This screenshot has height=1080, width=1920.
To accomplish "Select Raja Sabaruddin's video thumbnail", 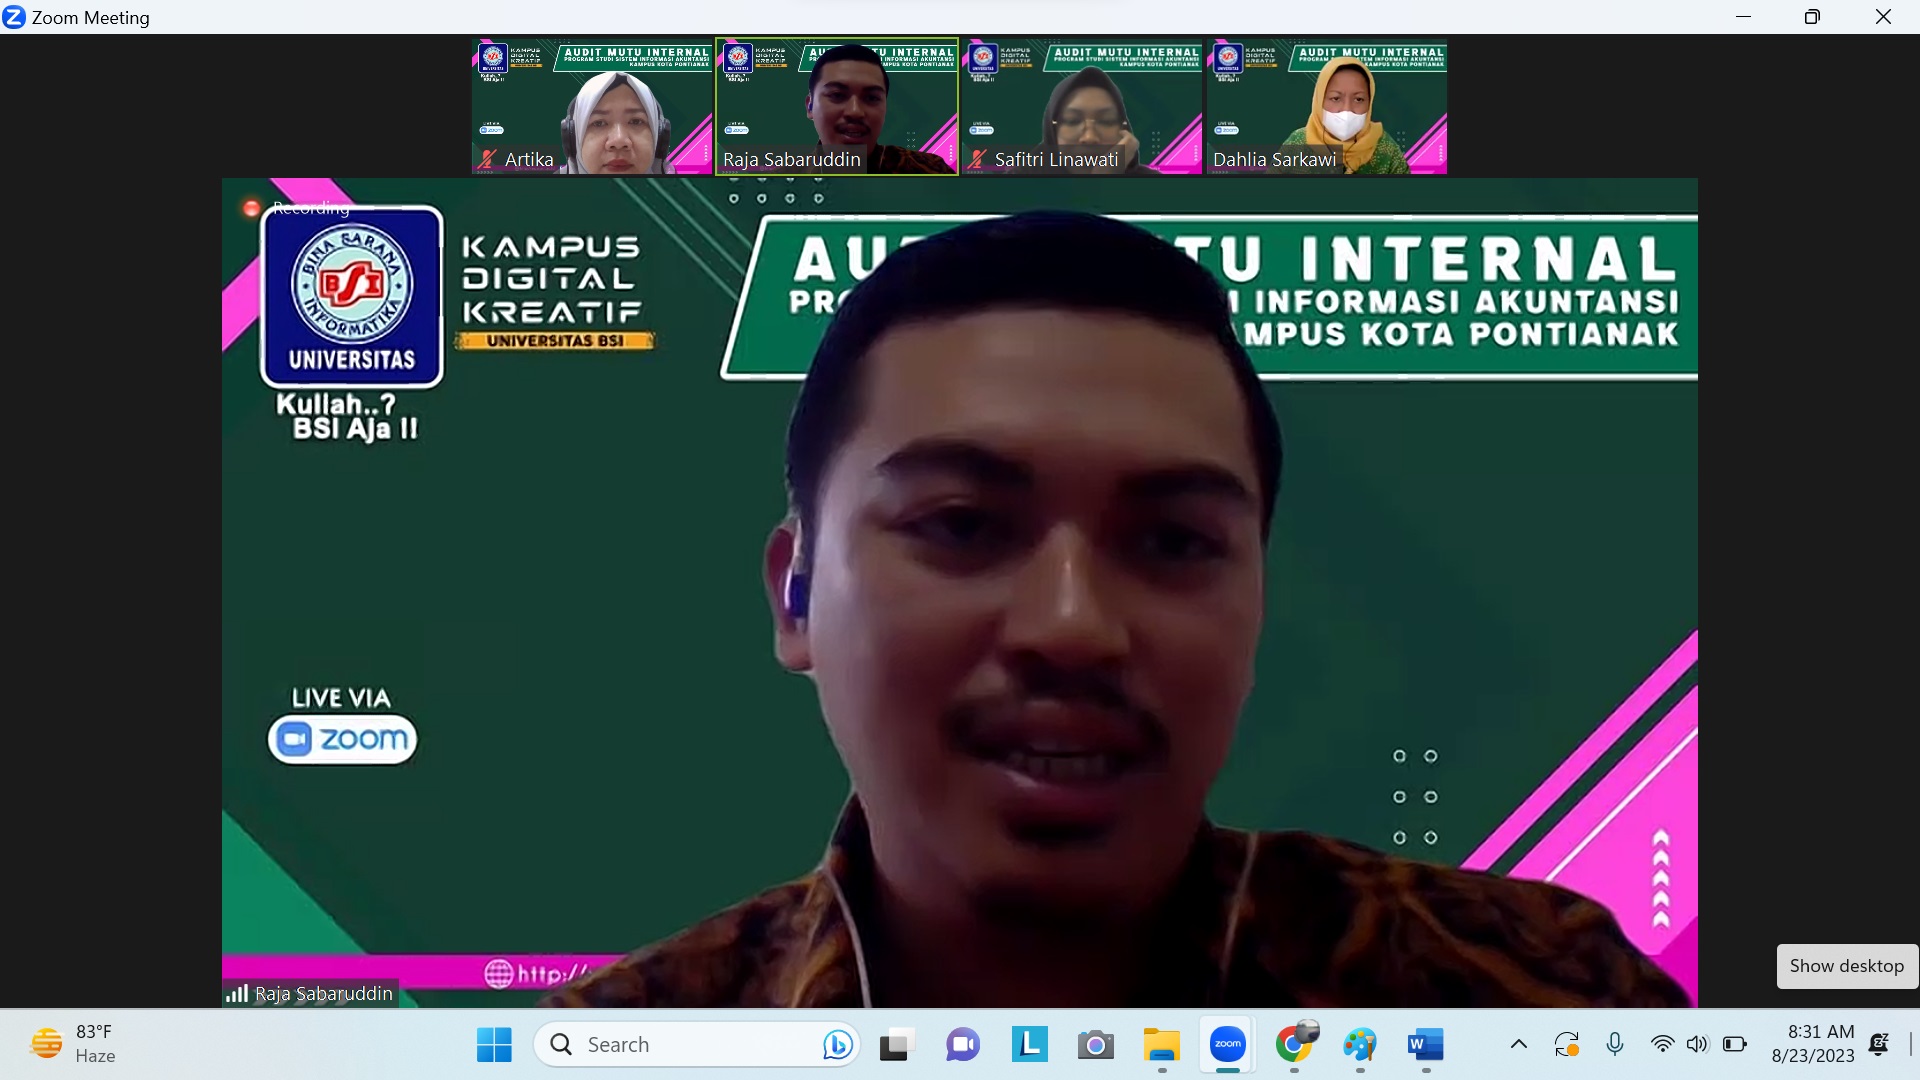I will pos(837,107).
